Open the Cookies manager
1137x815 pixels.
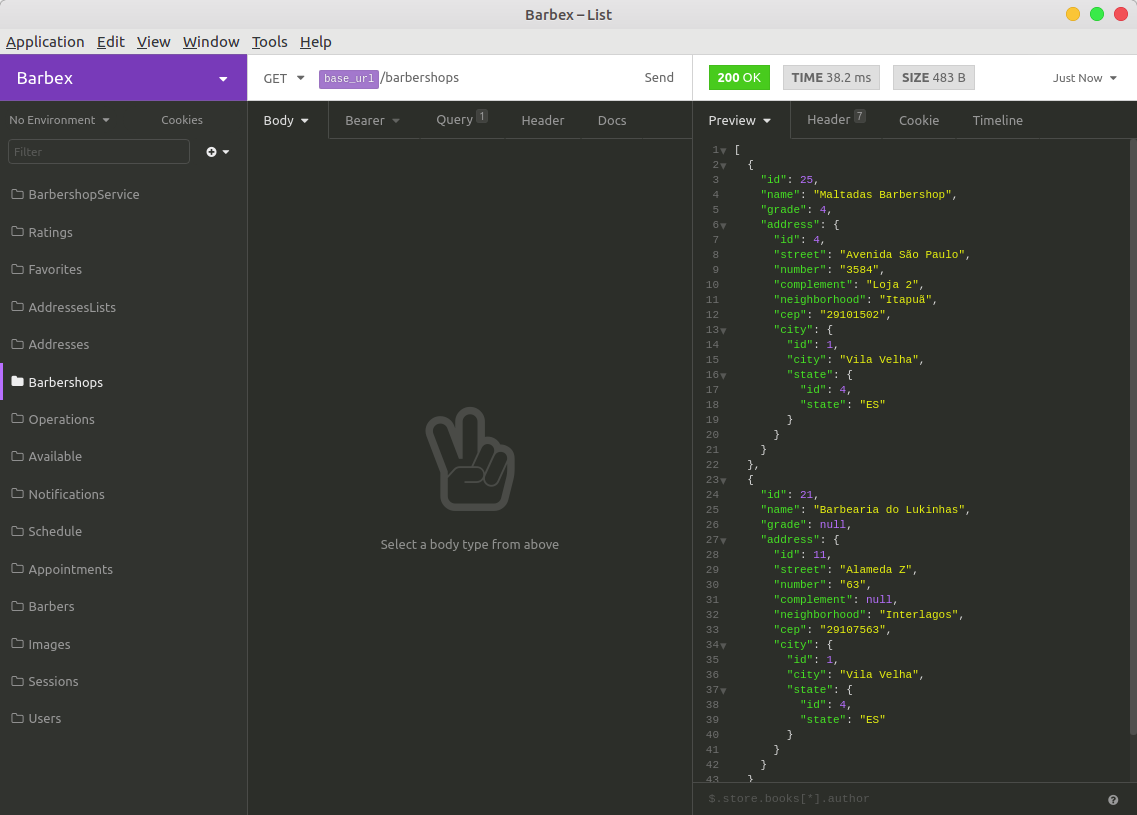click(182, 120)
